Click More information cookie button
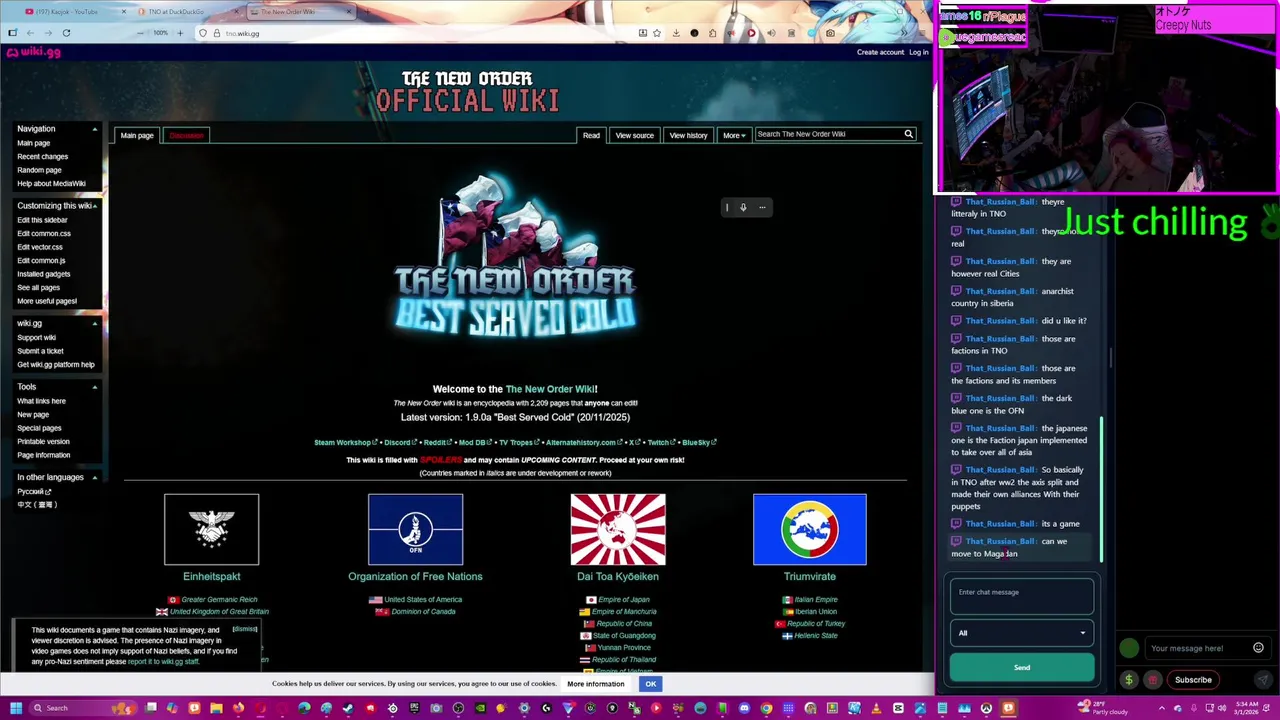The image size is (1280, 720). pos(596,684)
